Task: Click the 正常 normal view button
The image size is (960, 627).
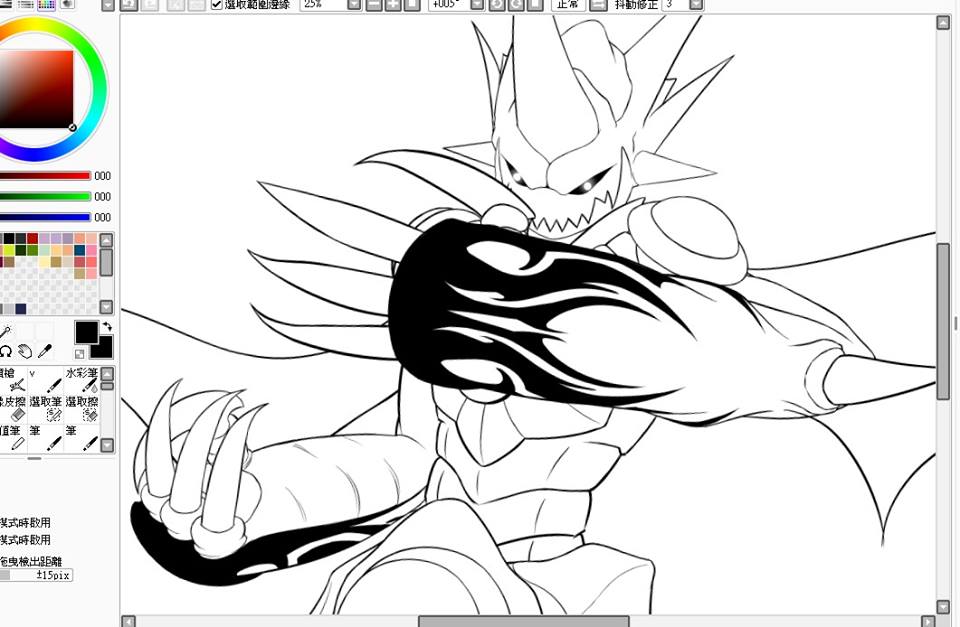Action: (568, 5)
